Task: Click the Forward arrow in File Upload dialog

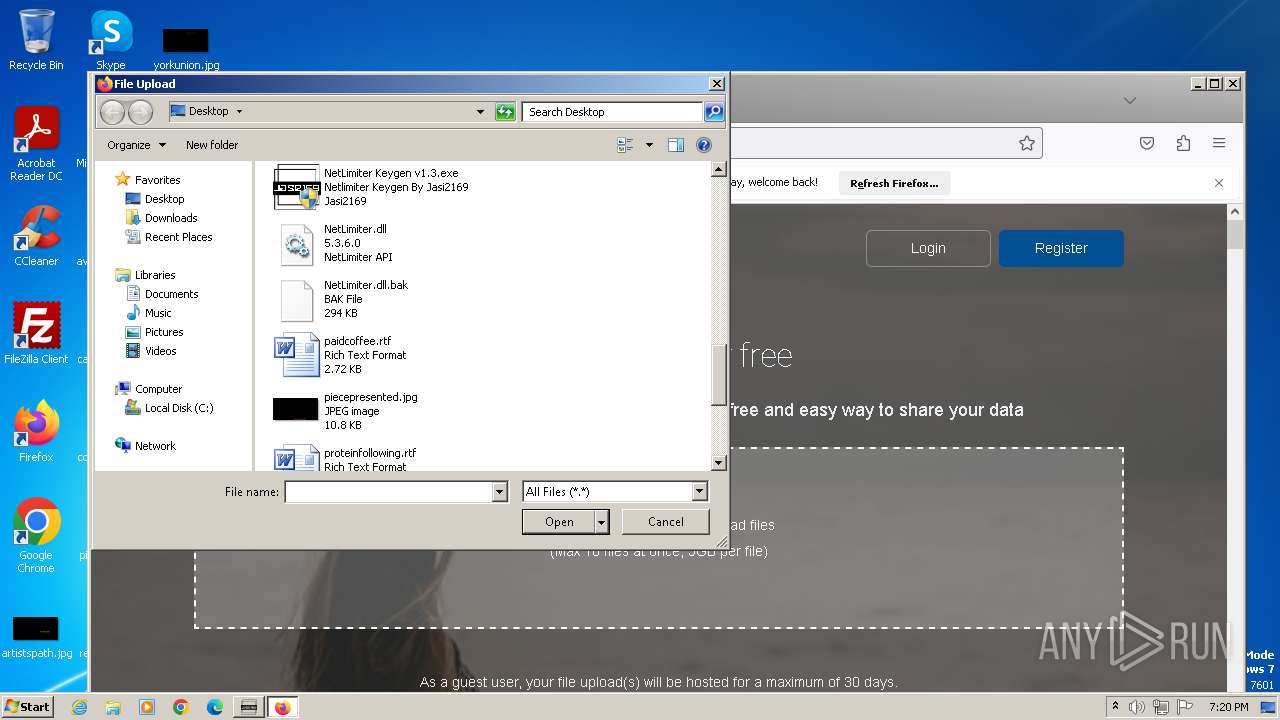Action: point(141,112)
